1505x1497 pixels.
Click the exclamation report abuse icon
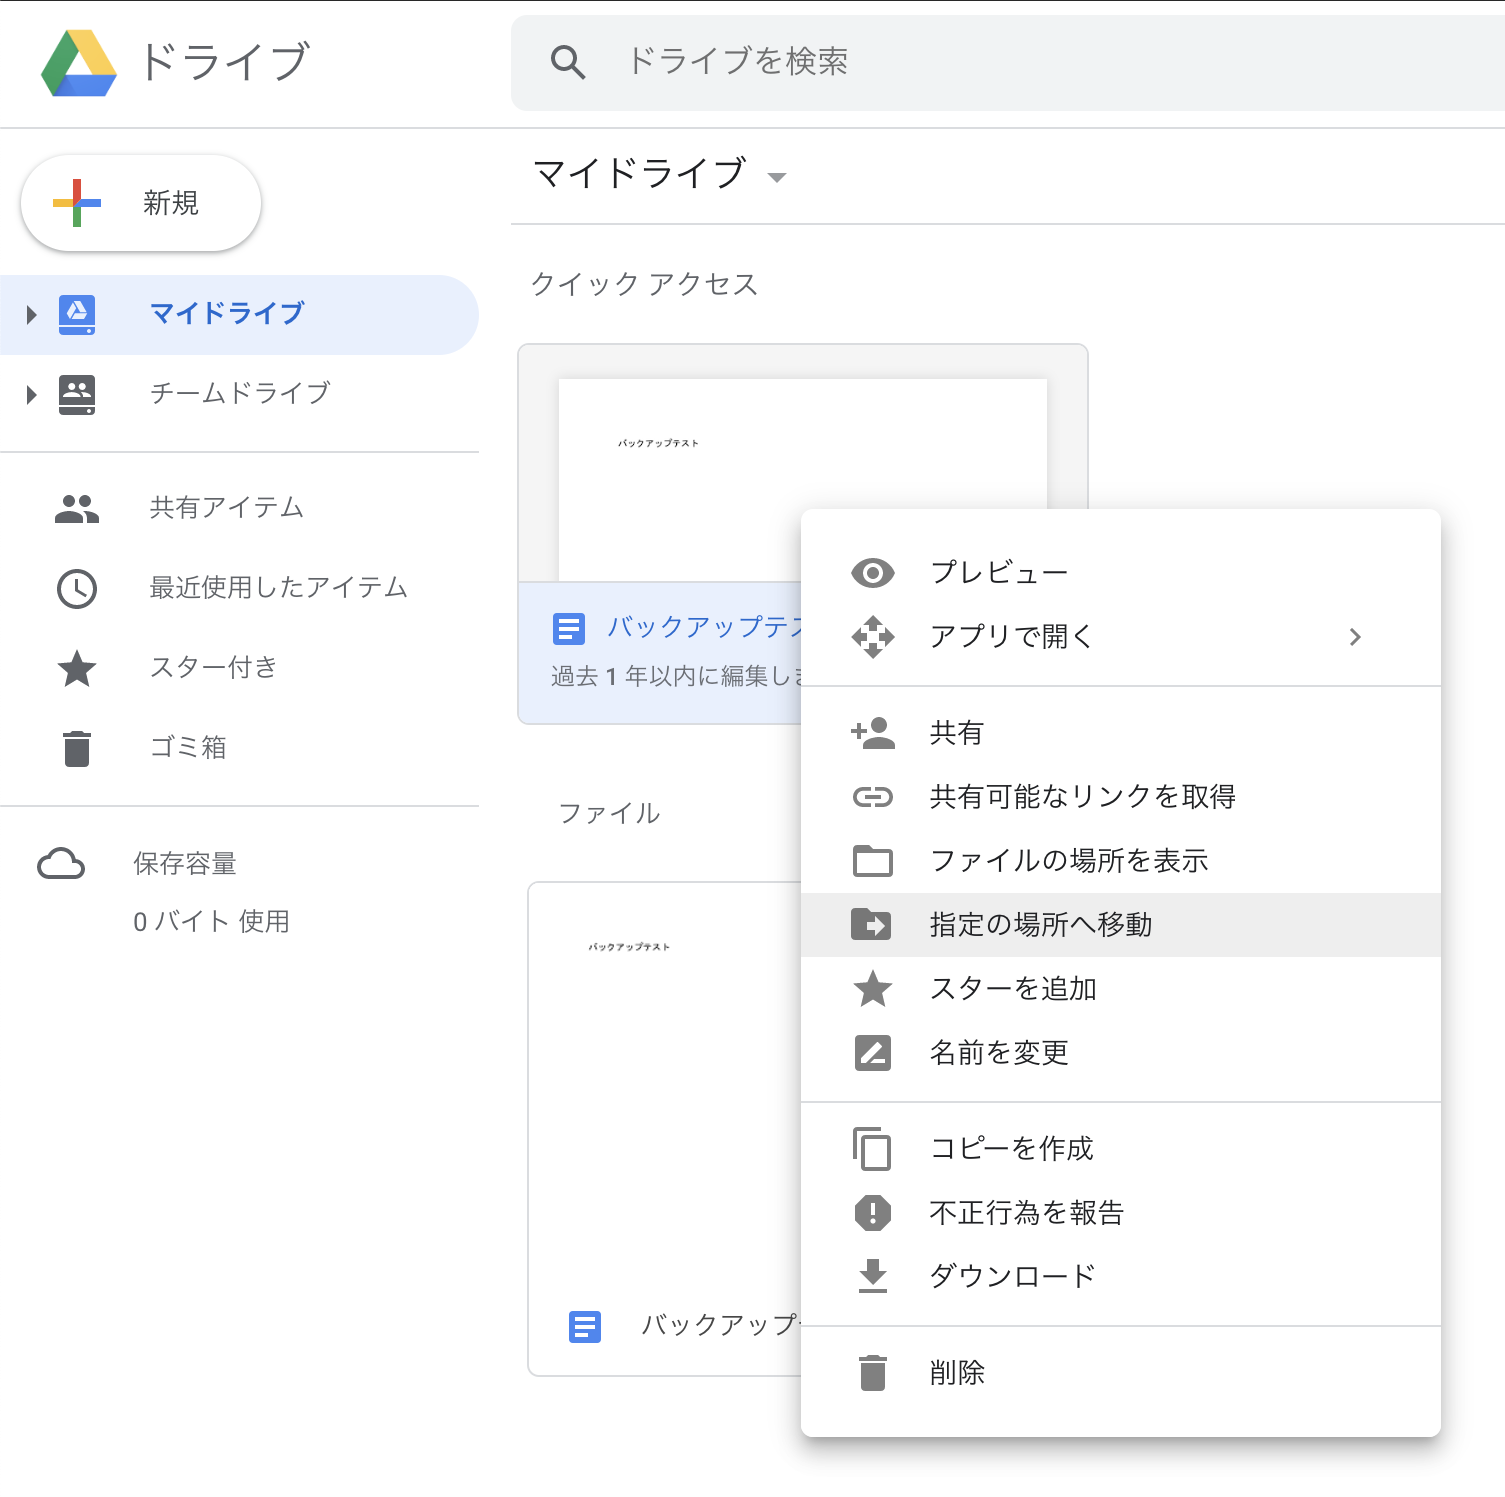click(x=873, y=1213)
